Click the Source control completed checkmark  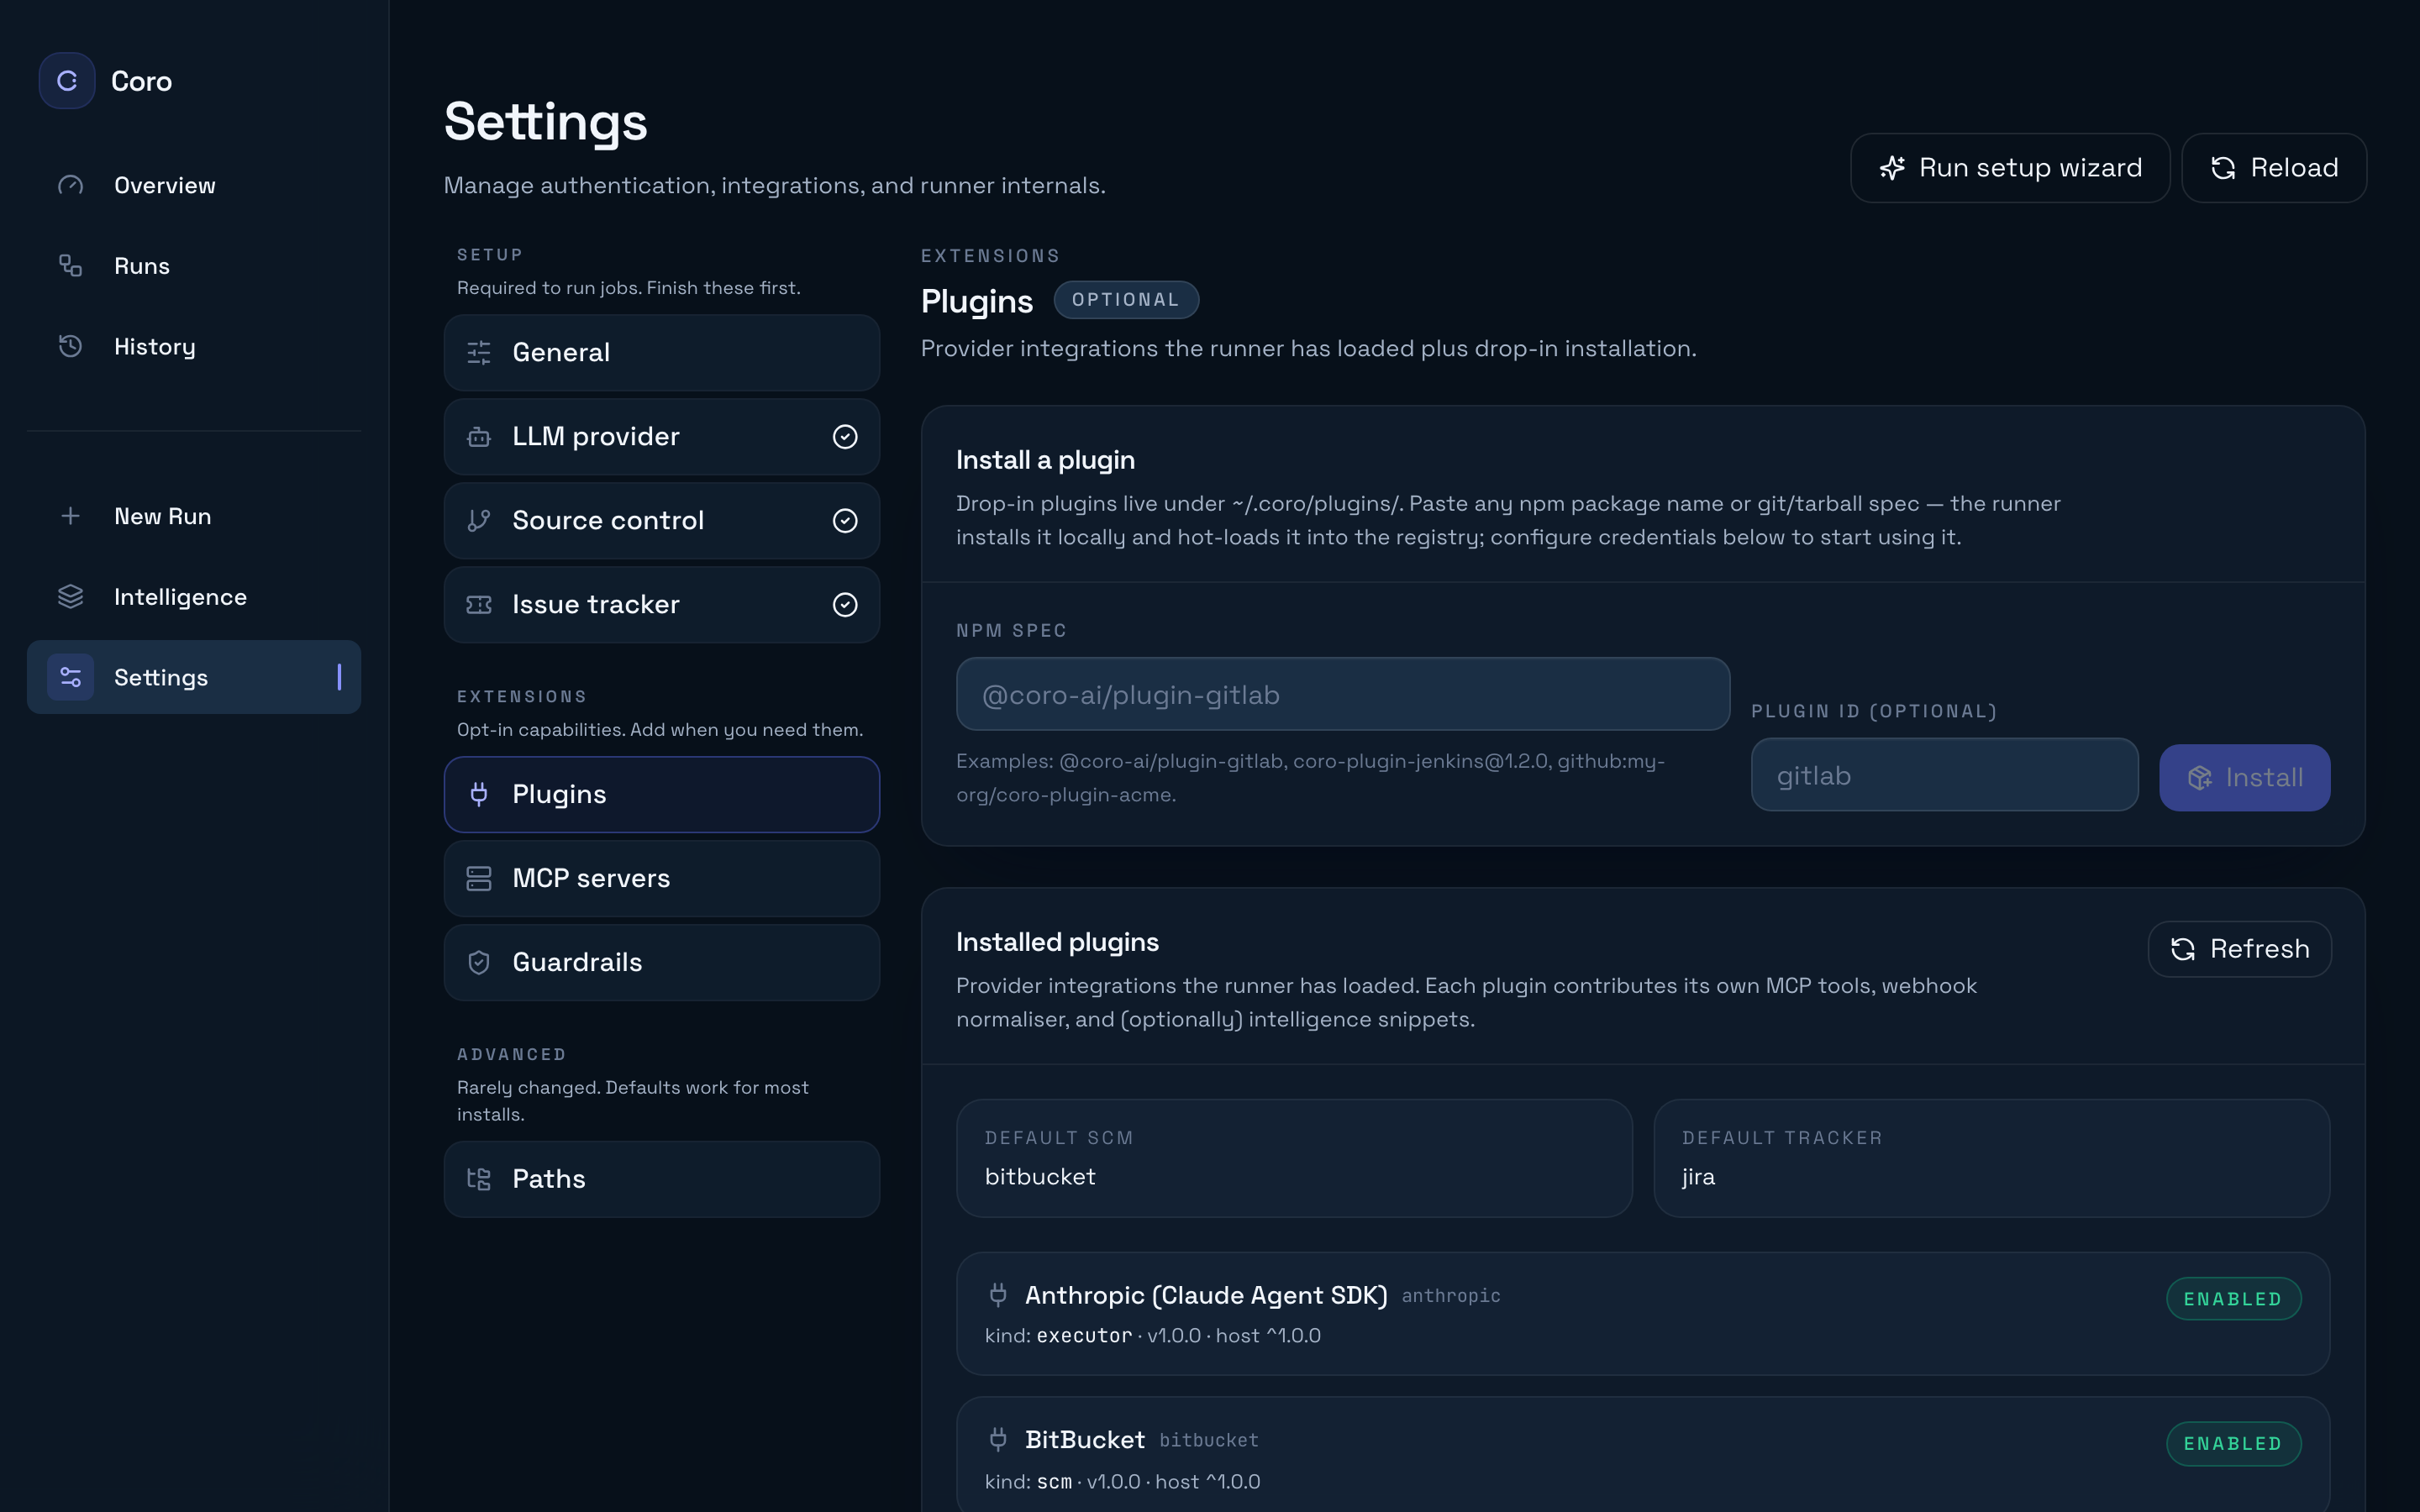[x=845, y=520]
